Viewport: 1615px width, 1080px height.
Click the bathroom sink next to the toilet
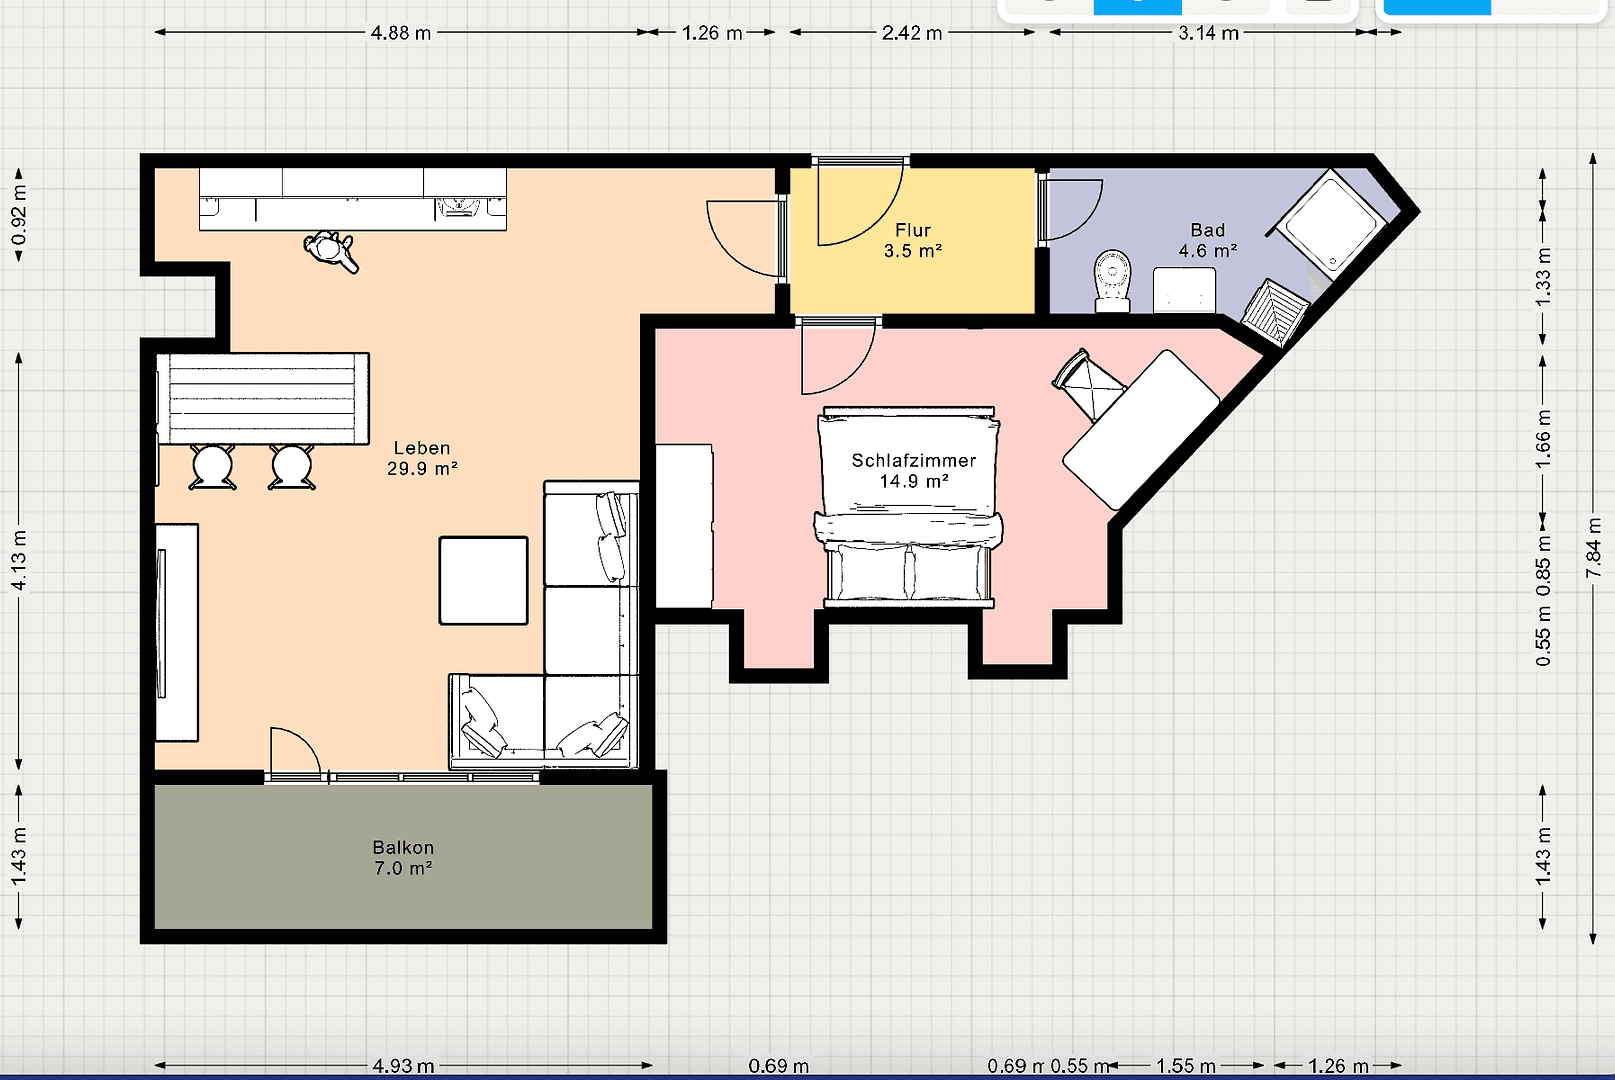pos(1184,290)
